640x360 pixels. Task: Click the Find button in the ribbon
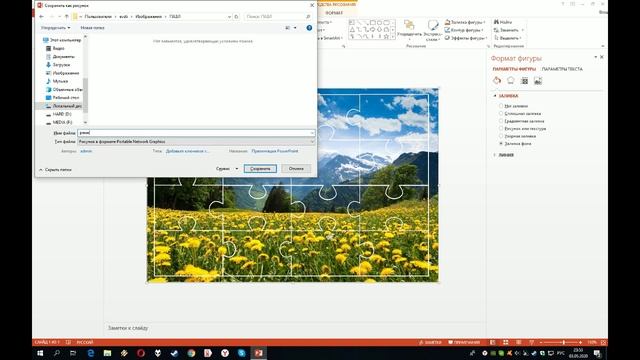503,22
